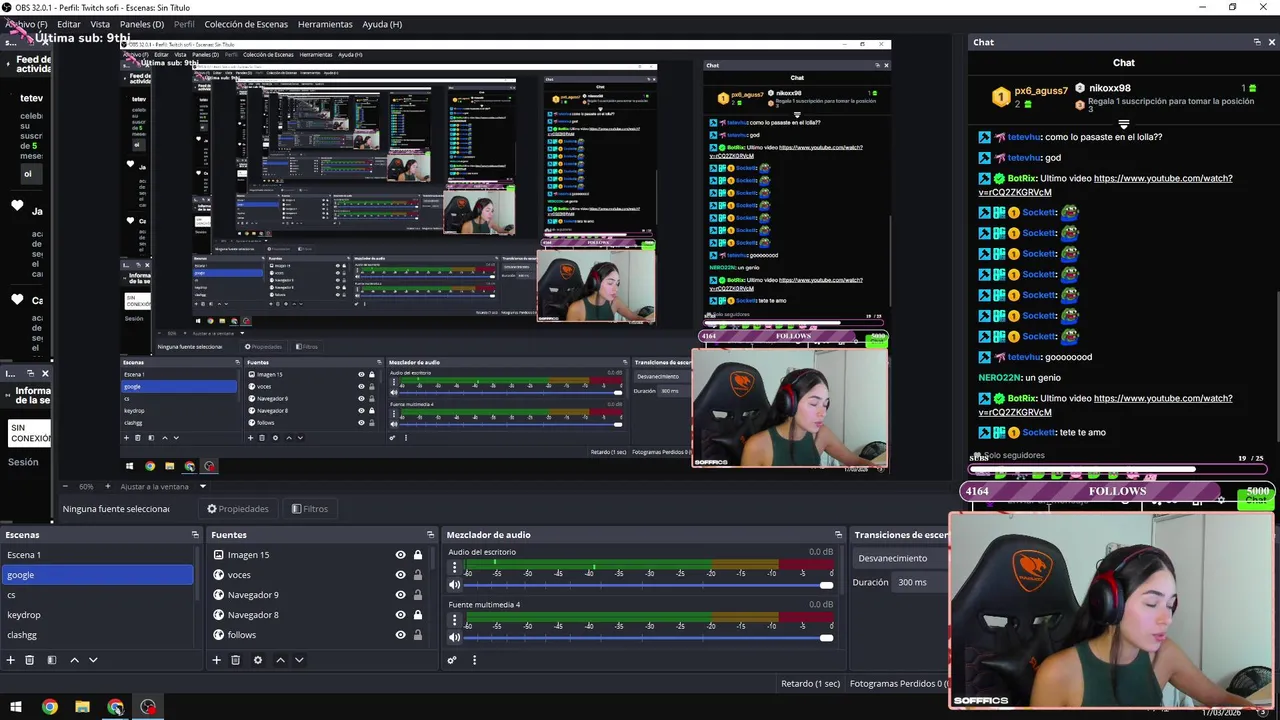
Task: Open source properties gear in Fuentes toolbar
Action: 257,660
